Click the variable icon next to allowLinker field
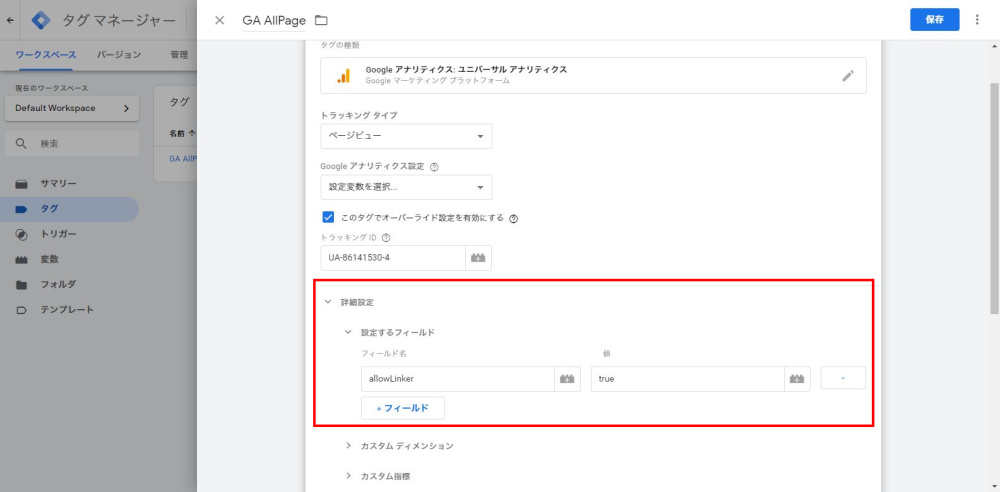 pyautogui.click(x=567, y=379)
